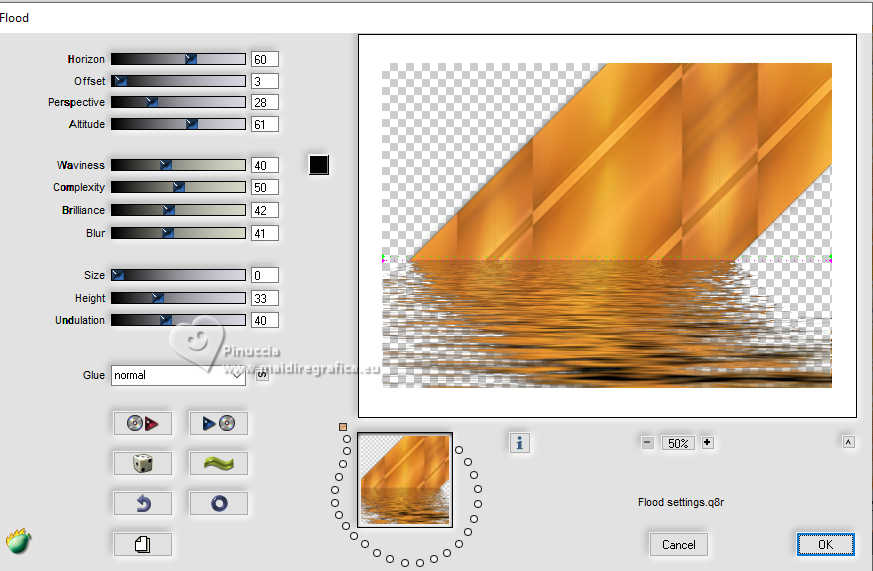Viewport: 873px width, 571px height.
Task: Click the save preset arrow-and-disc button
Action: [x=218, y=424]
